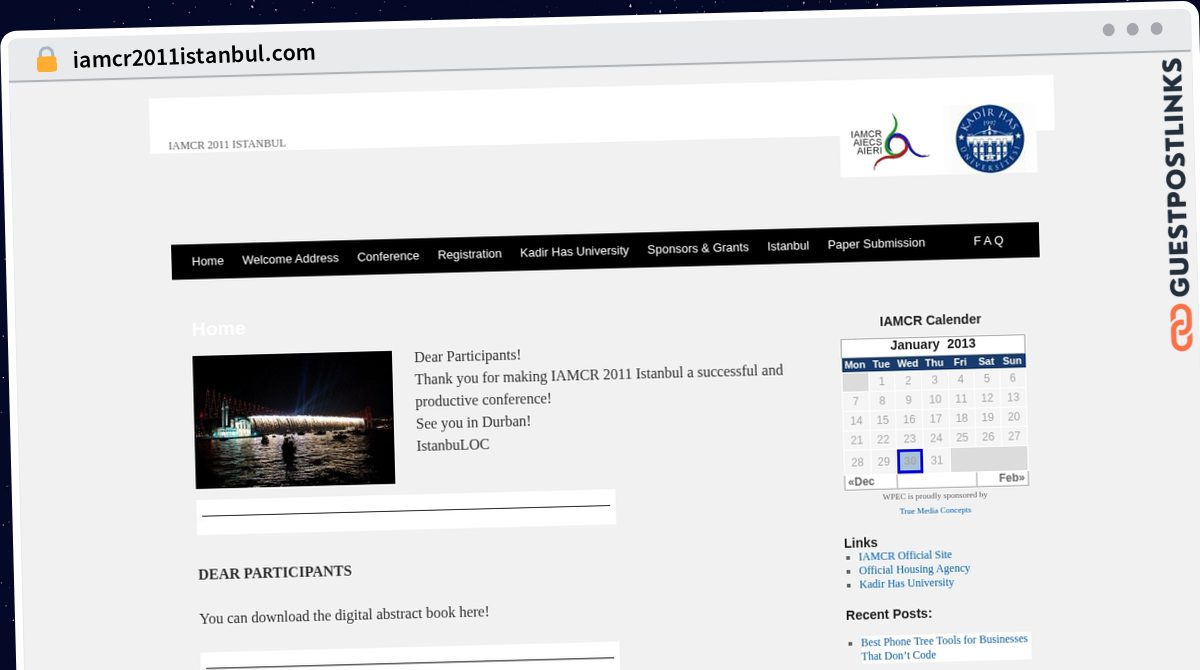Click the IAMCR Calender heading
Viewport: 1200px width, 670px height.
[x=930, y=320]
